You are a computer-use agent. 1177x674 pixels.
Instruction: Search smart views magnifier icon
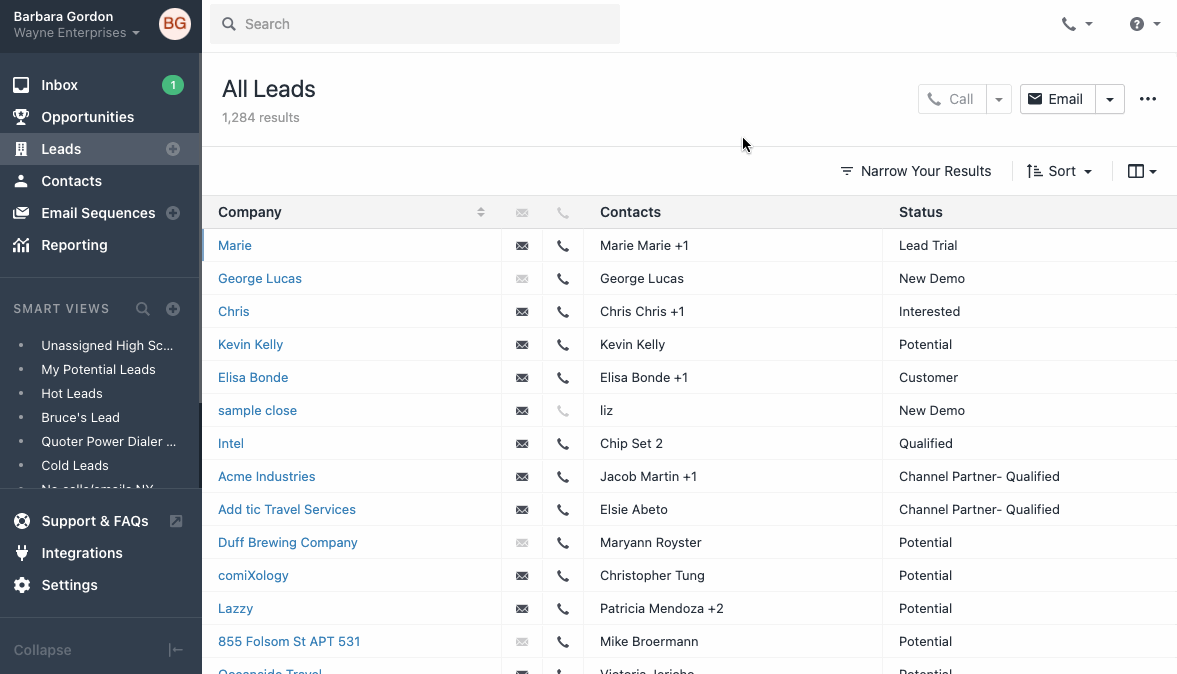coord(143,309)
